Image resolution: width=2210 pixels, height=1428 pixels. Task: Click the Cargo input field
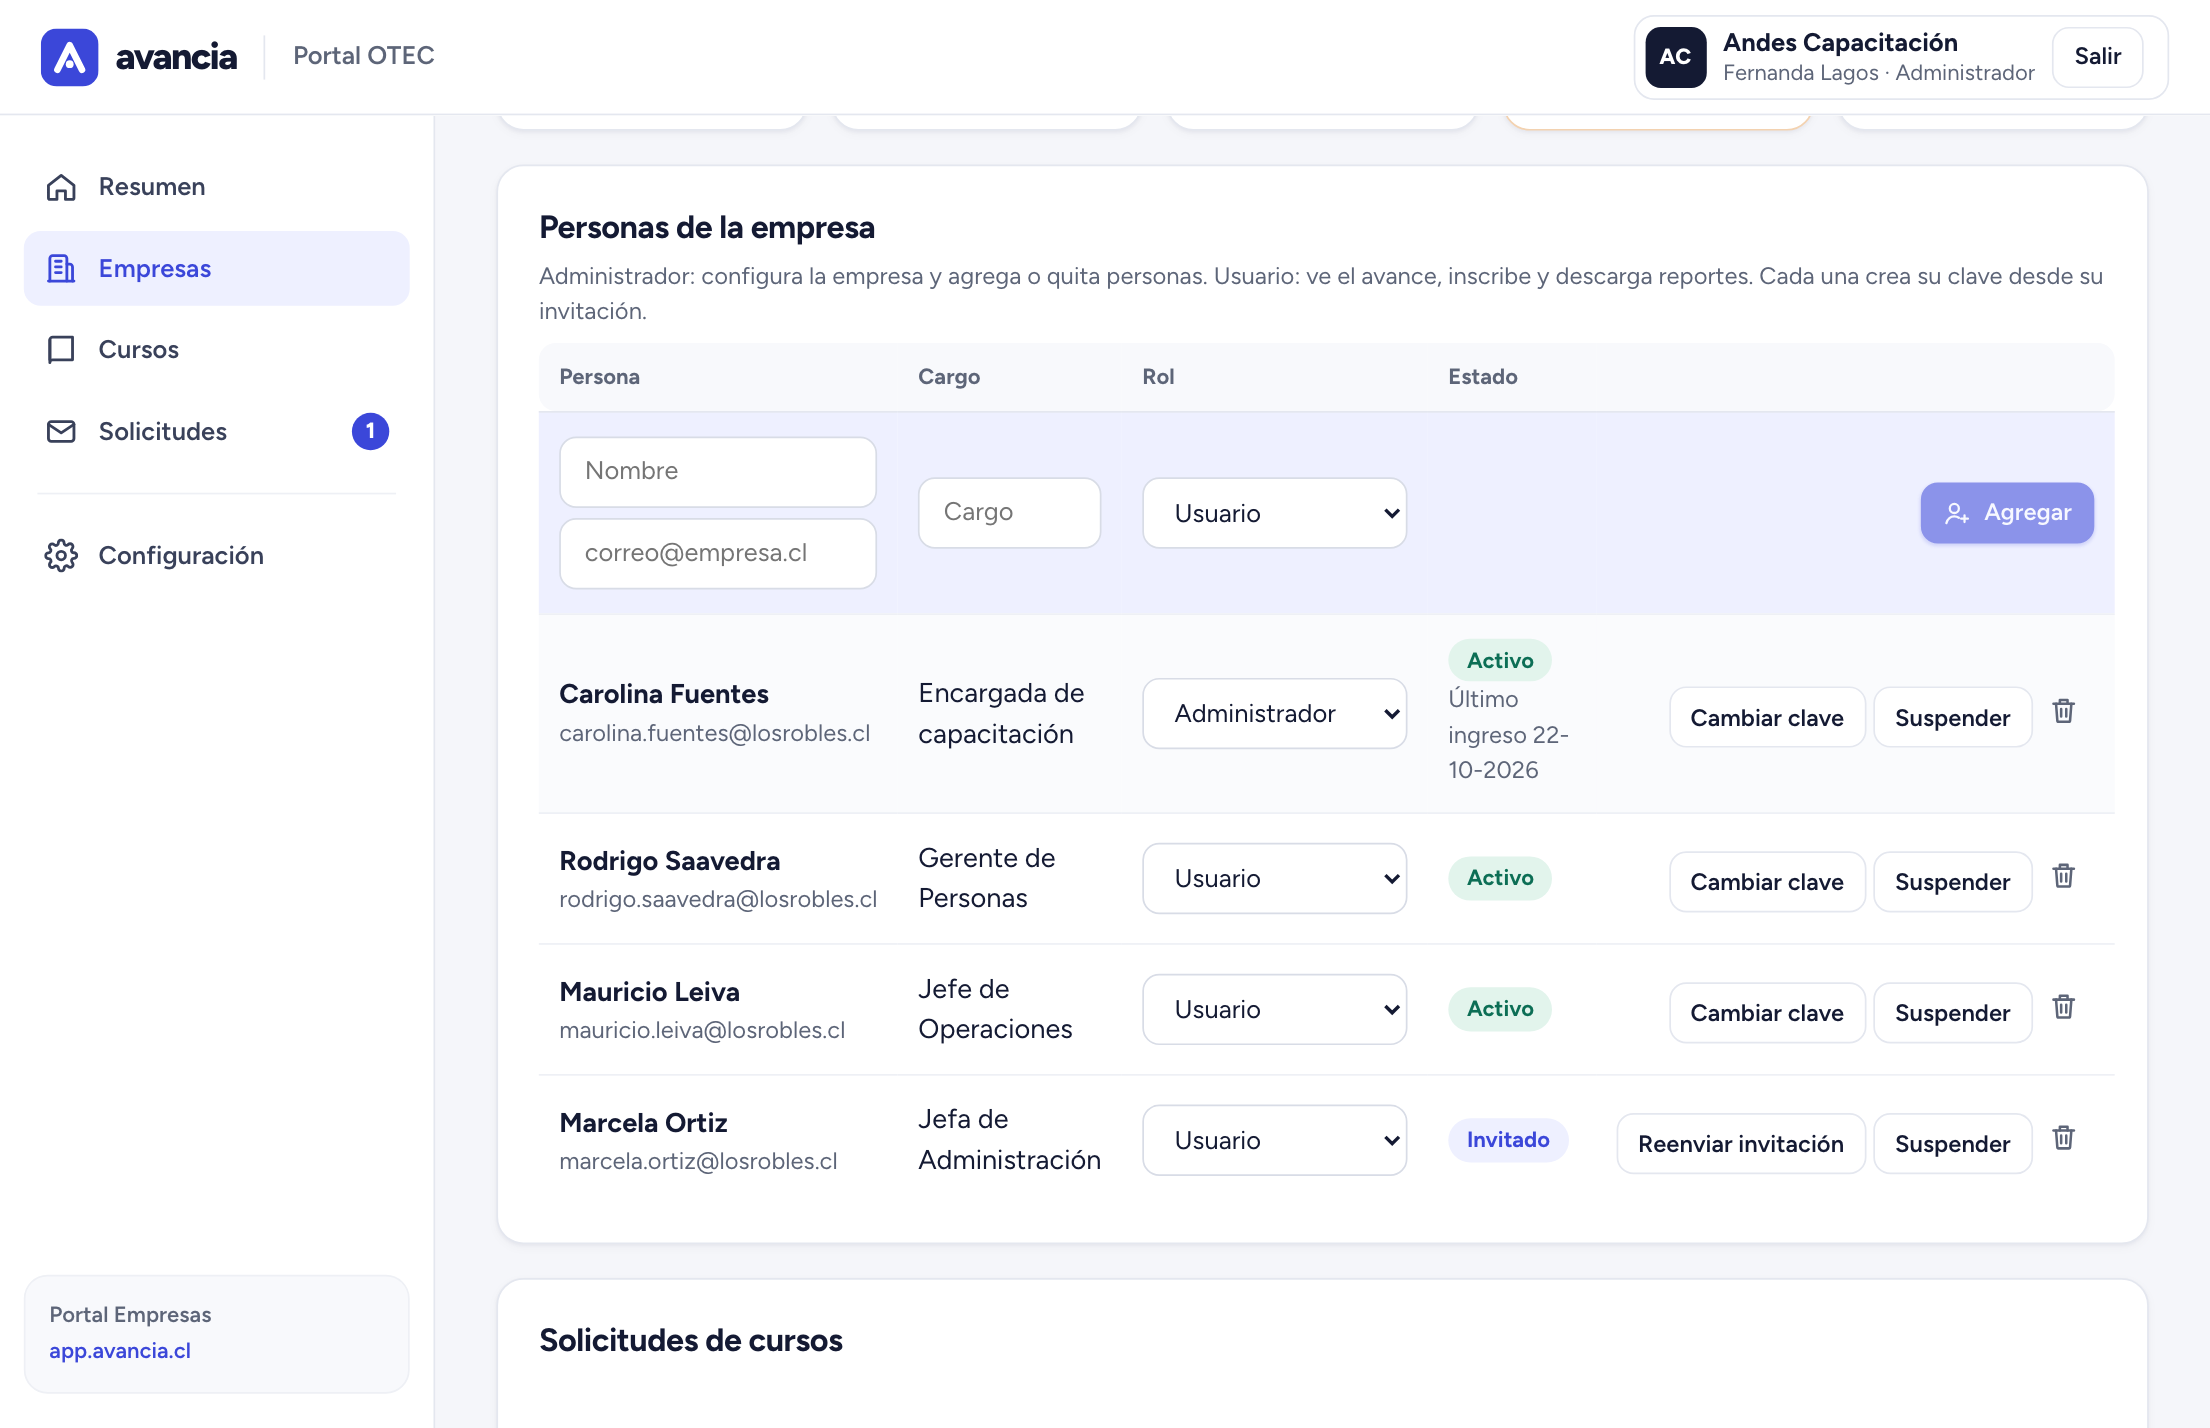(x=1009, y=513)
